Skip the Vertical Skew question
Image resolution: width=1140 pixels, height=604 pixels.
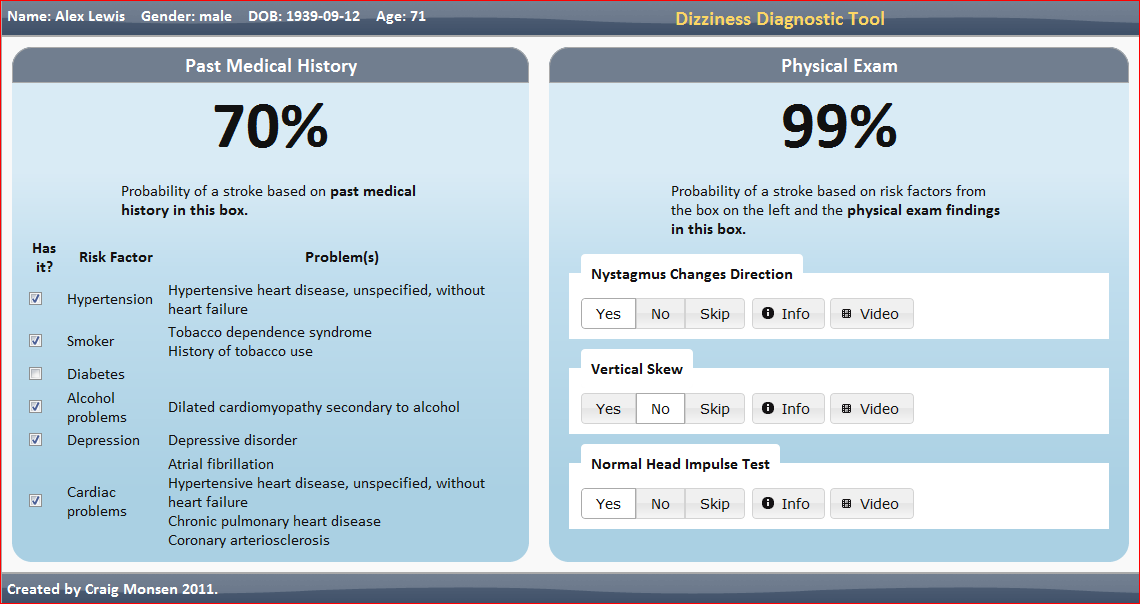pos(714,408)
